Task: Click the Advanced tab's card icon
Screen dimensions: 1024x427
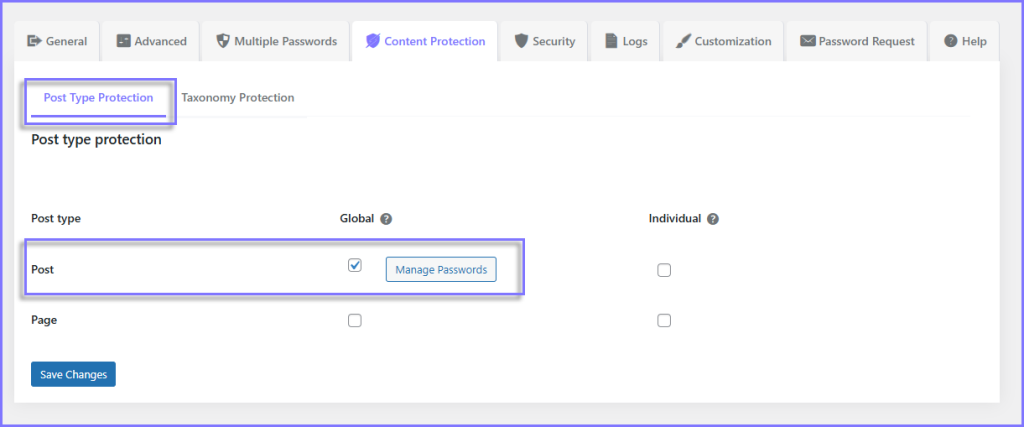Action: (x=123, y=41)
